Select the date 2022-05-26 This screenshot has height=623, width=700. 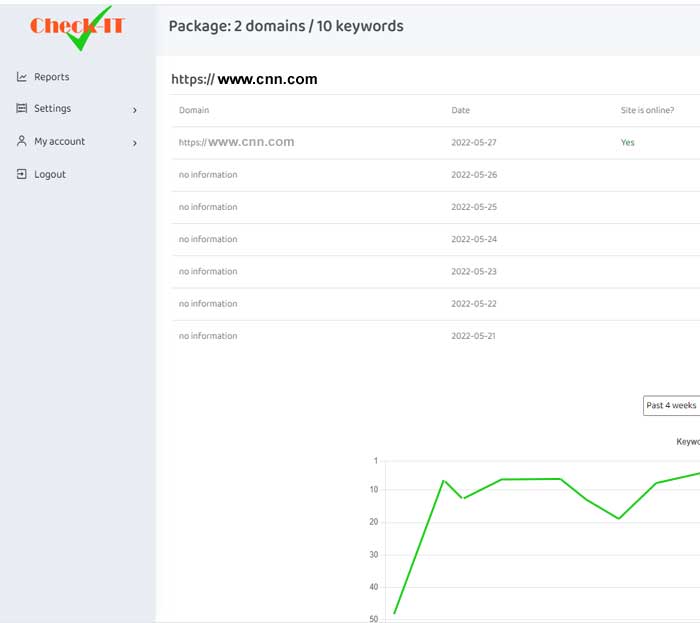(x=474, y=174)
